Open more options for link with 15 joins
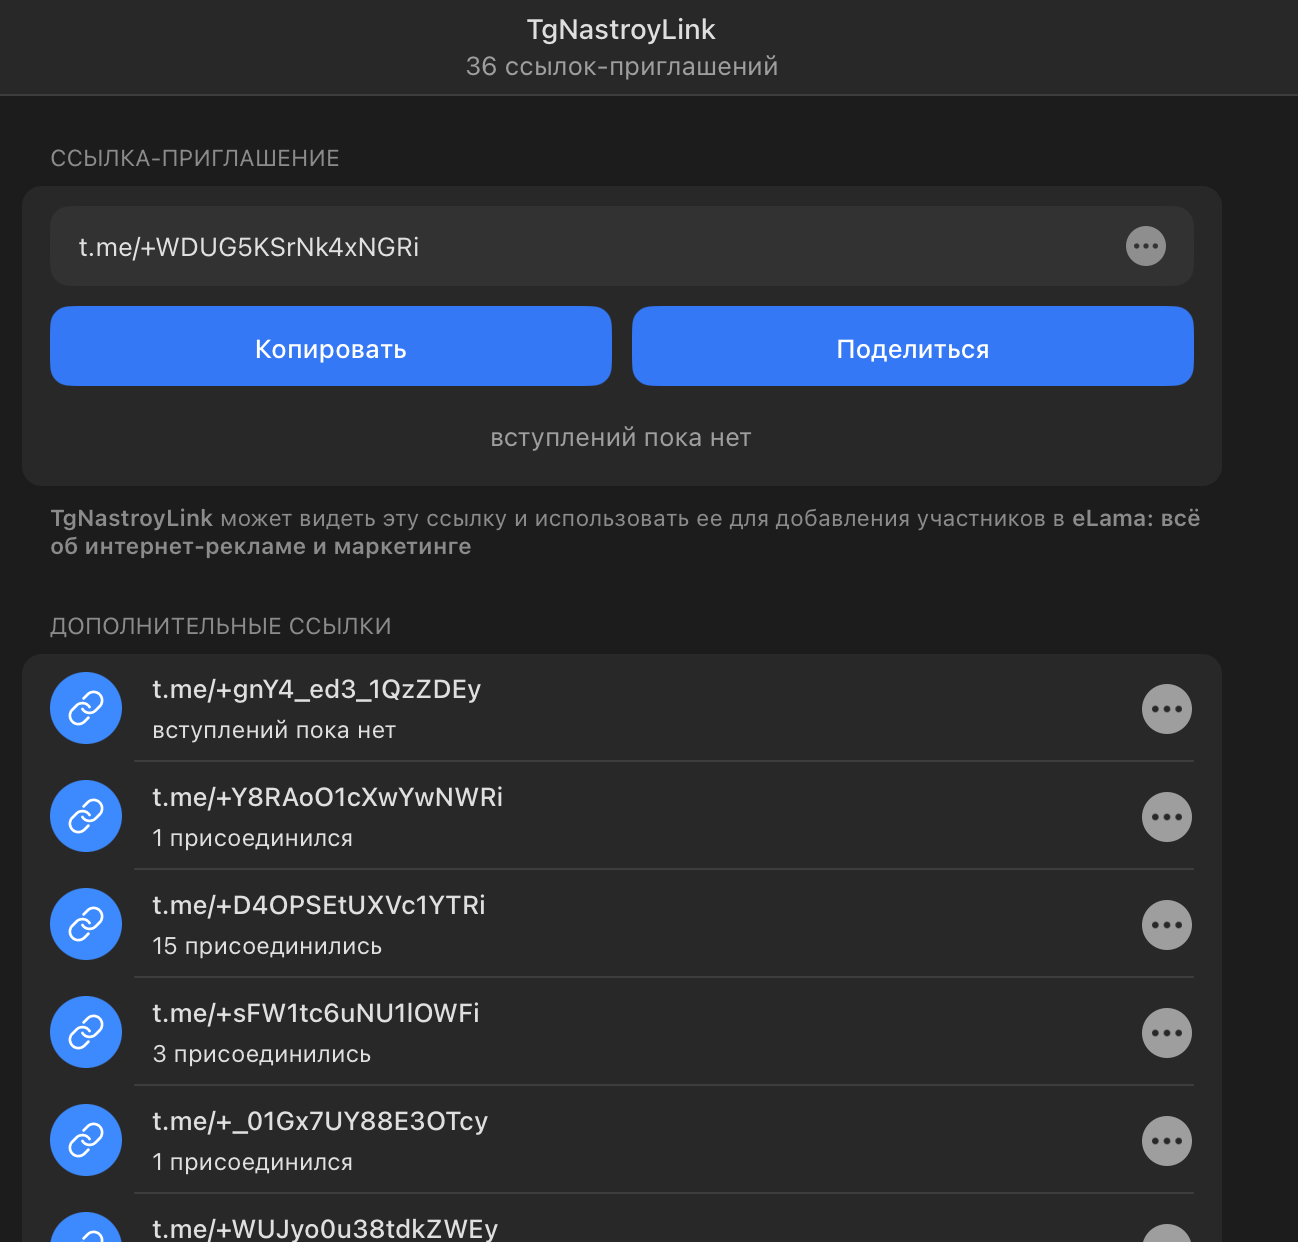 click(x=1166, y=925)
